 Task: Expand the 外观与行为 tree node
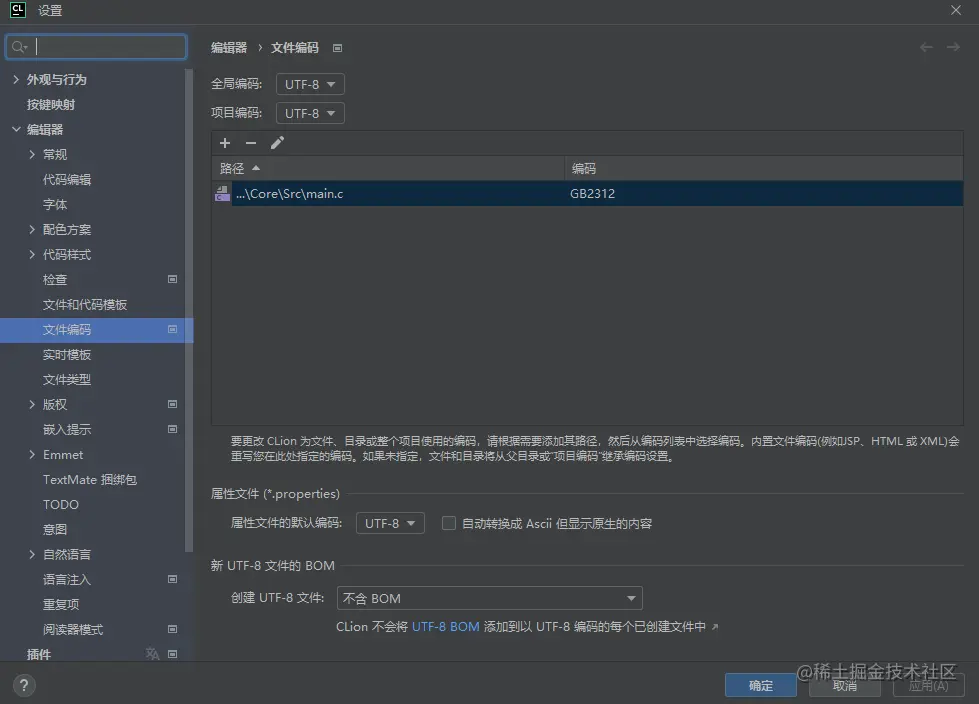click(x=16, y=79)
